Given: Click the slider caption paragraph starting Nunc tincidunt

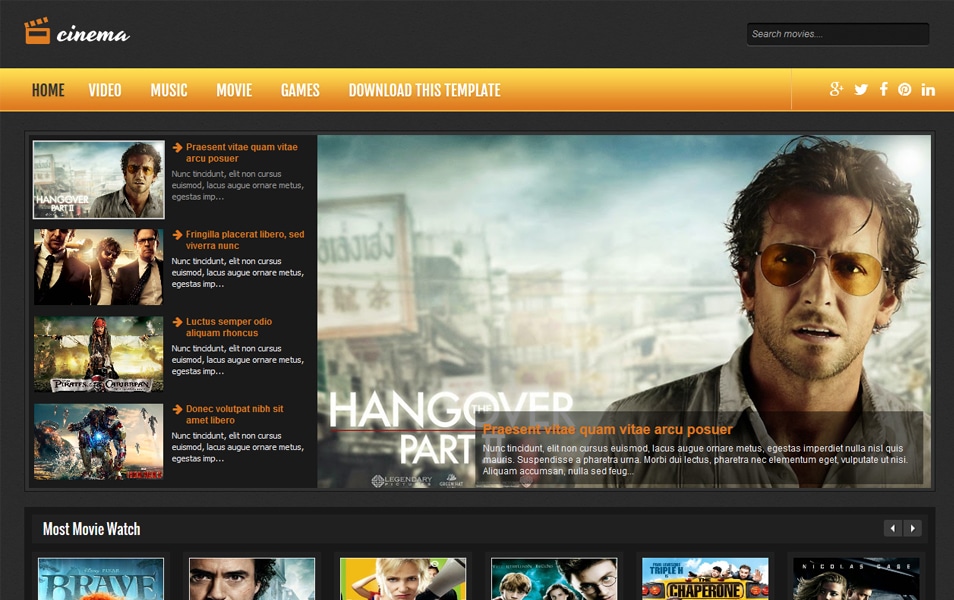Looking at the screenshot, I should point(695,459).
